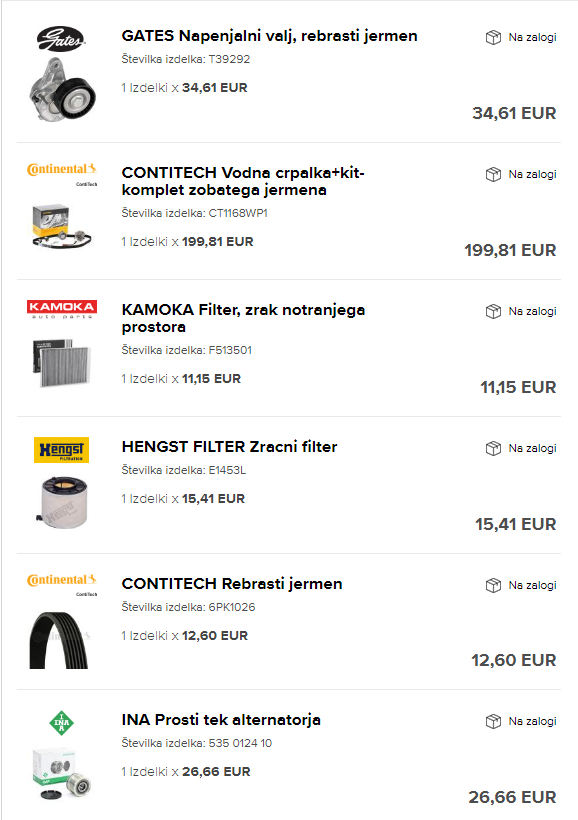Image resolution: width=578 pixels, height=820 pixels.
Task: Click the INA brand logo
Action: click(x=61, y=723)
